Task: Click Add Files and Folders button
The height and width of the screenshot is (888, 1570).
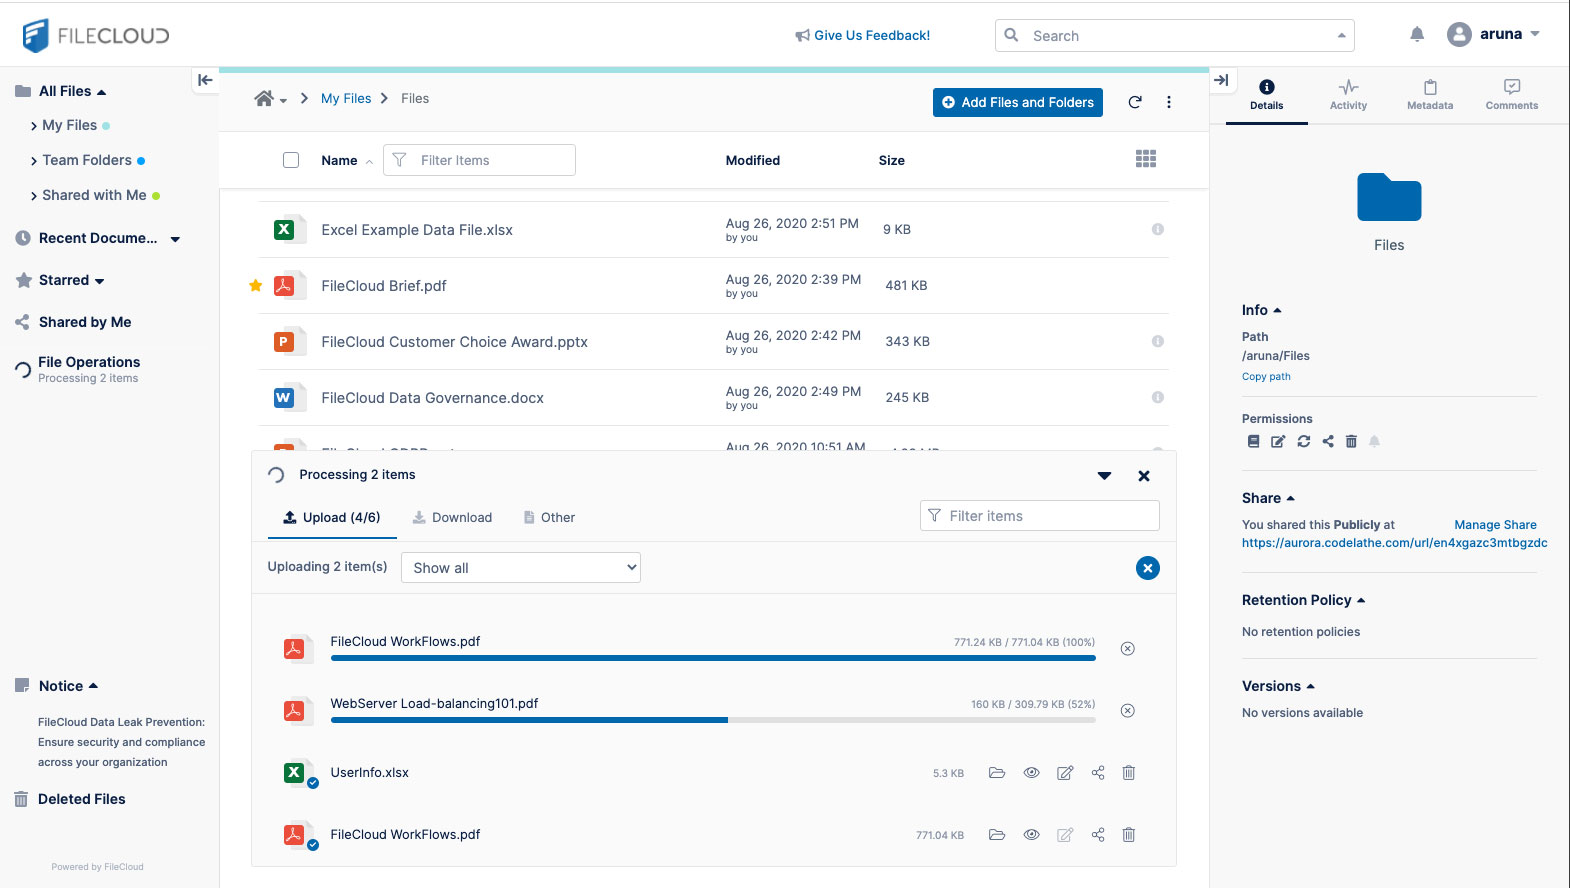Action: point(1018,102)
